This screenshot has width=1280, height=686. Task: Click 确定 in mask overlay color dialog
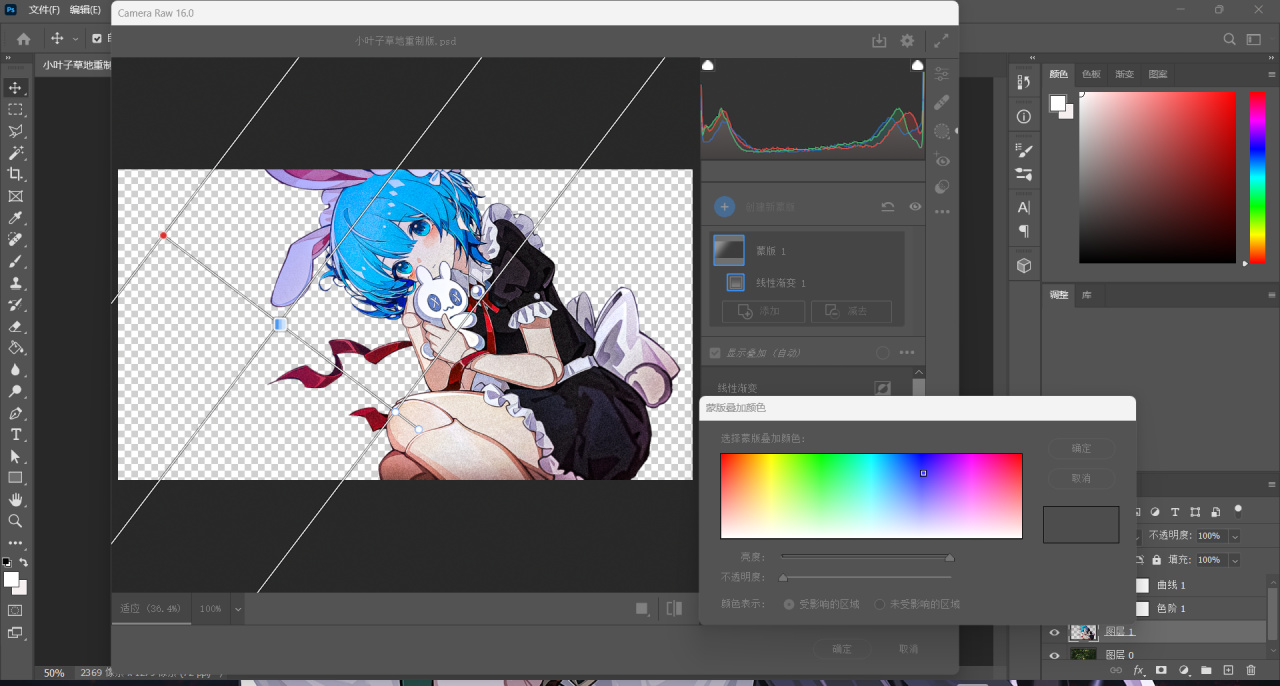pyautogui.click(x=1081, y=448)
